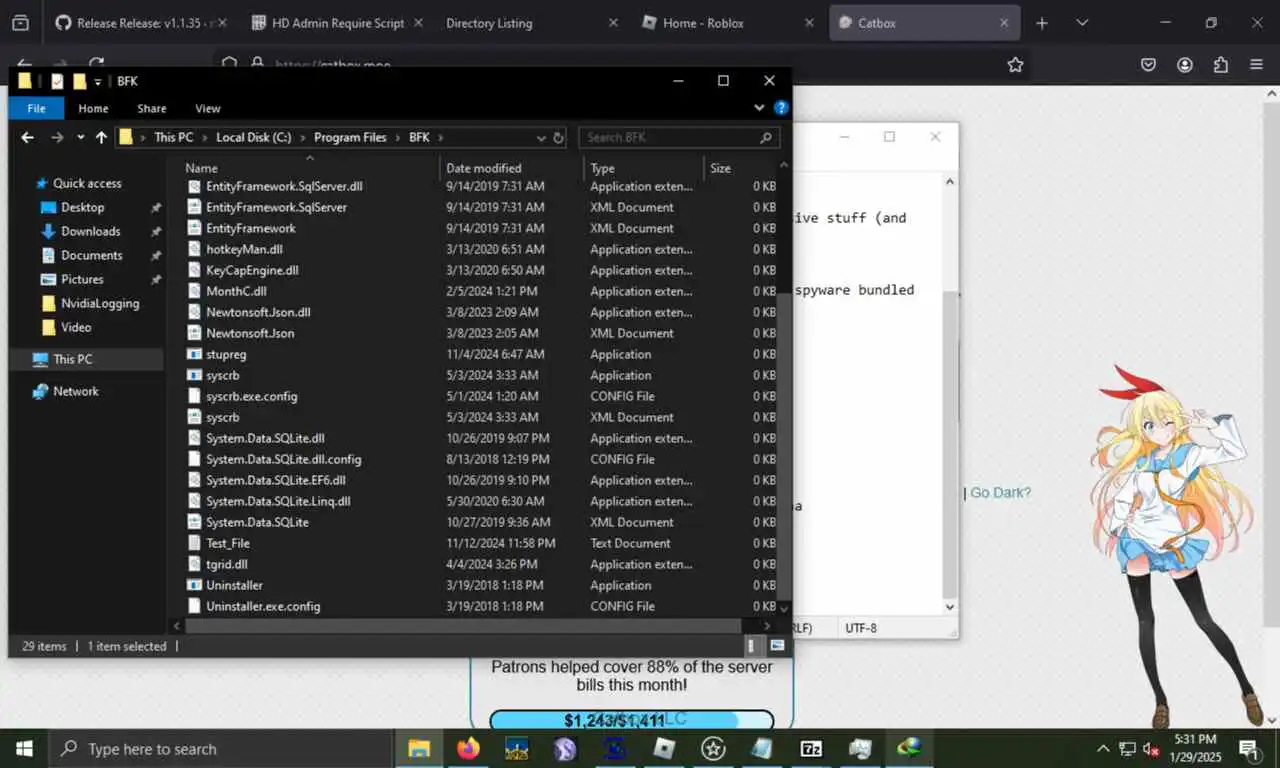This screenshot has height=768, width=1280.
Task: Open NvidiaLogging folder in sidebar
Action: pyautogui.click(x=100, y=303)
